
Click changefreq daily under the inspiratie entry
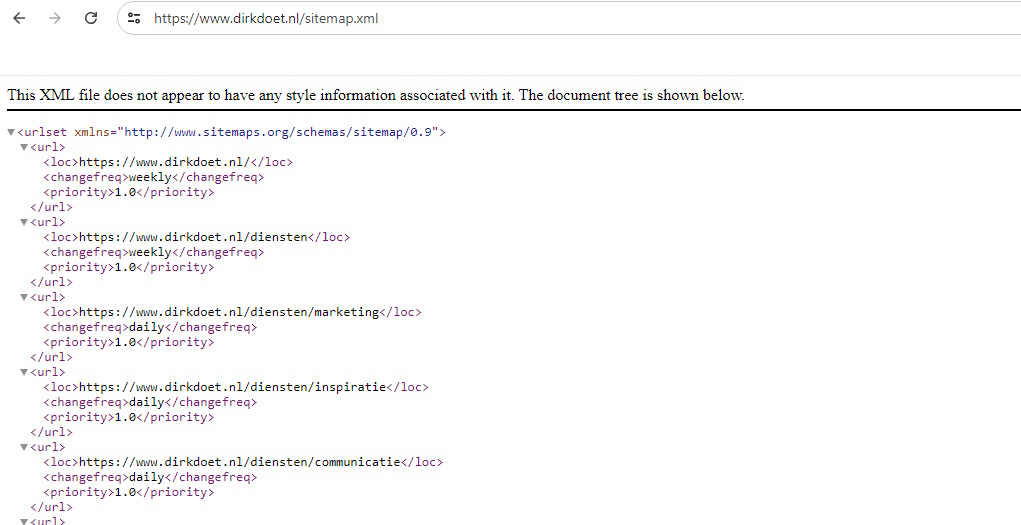coord(147,402)
